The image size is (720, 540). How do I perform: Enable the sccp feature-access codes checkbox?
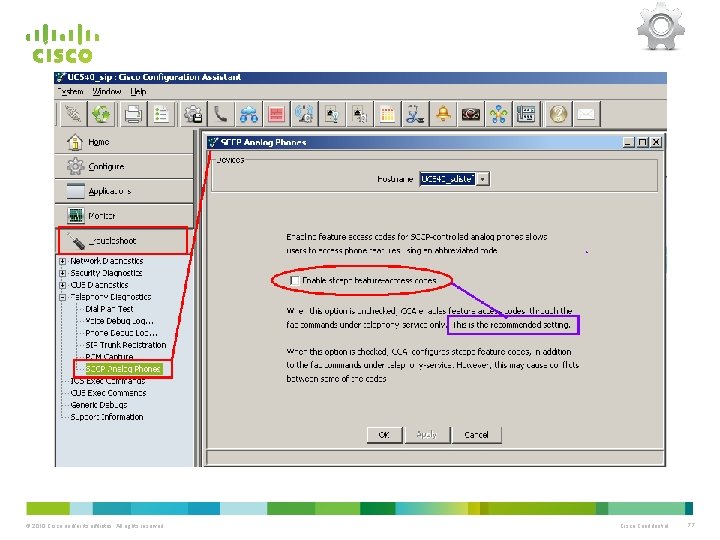point(295,280)
